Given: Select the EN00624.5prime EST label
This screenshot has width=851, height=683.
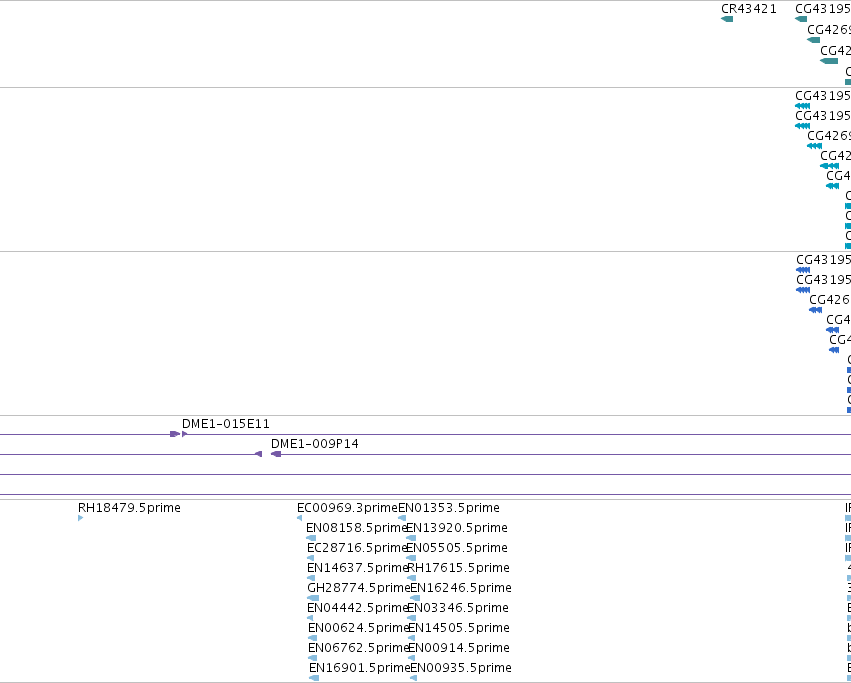Looking at the screenshot, I should click(x=358, y=628).
